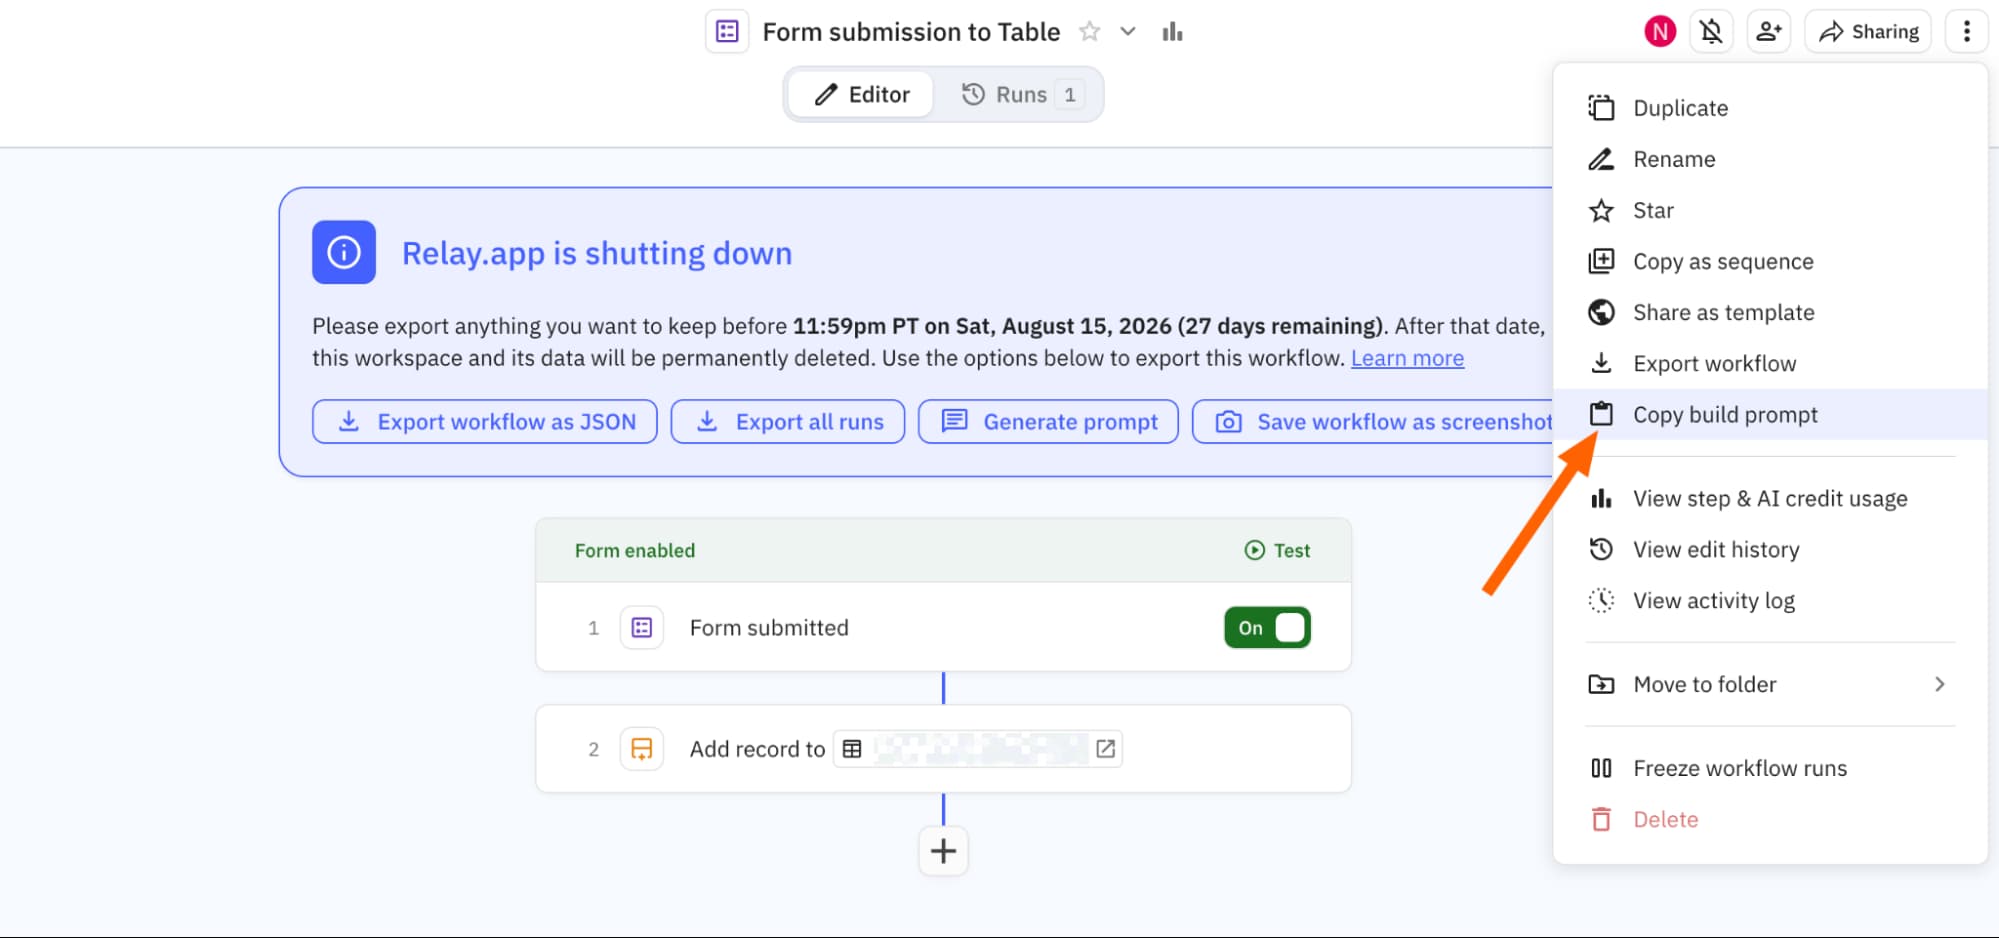Screen dimensions: 1999x938
Task: Open the workflow usage bar chart icon
Action: click(1172, 32)
